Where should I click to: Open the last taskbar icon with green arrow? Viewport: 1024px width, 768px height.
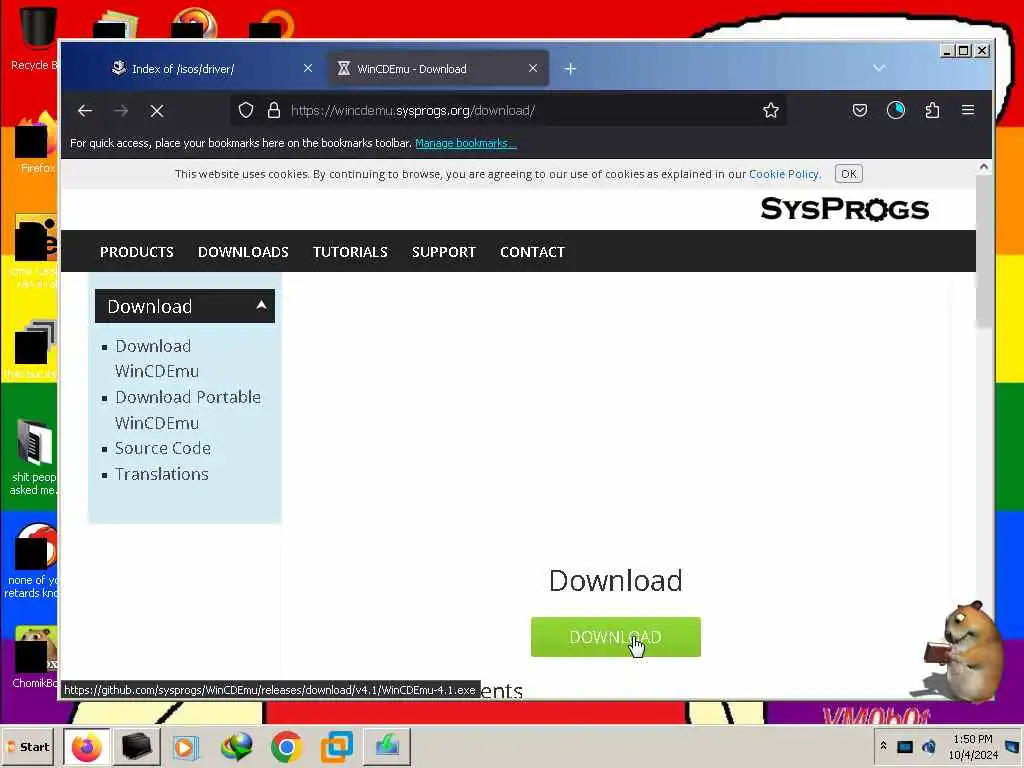[387, 746]
